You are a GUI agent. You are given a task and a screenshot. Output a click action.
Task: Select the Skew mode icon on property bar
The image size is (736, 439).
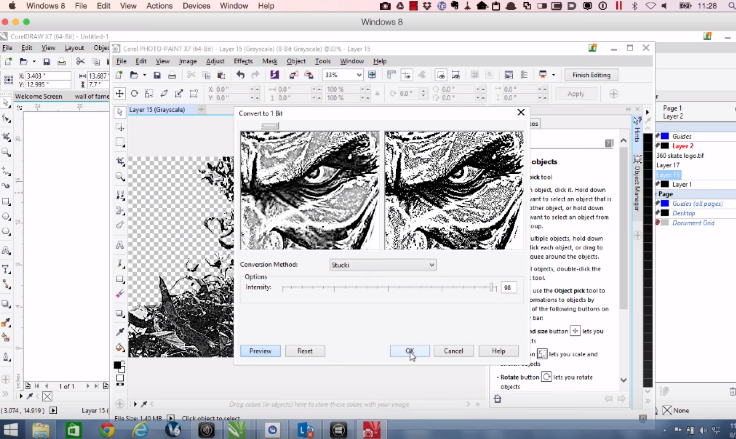[164, 93]
